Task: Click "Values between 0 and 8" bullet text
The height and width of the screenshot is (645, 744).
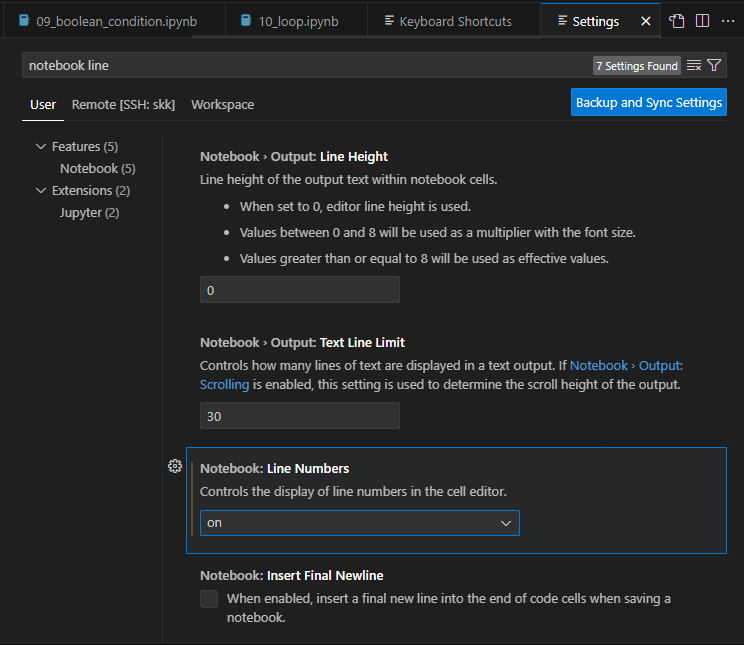Action: (437, 233)
